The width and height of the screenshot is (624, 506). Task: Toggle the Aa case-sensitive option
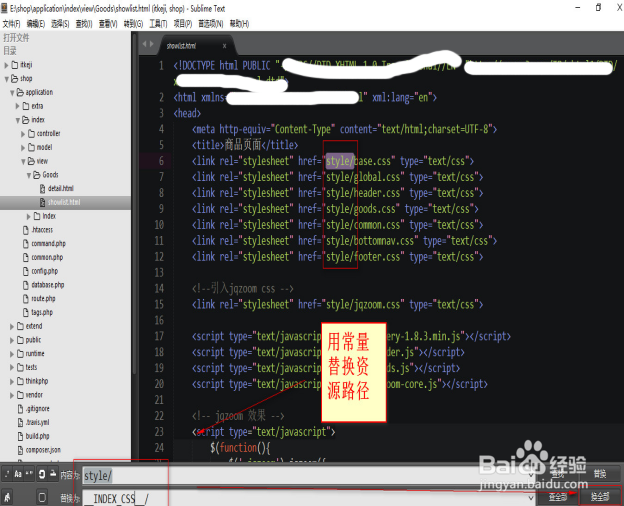(18, 474)
